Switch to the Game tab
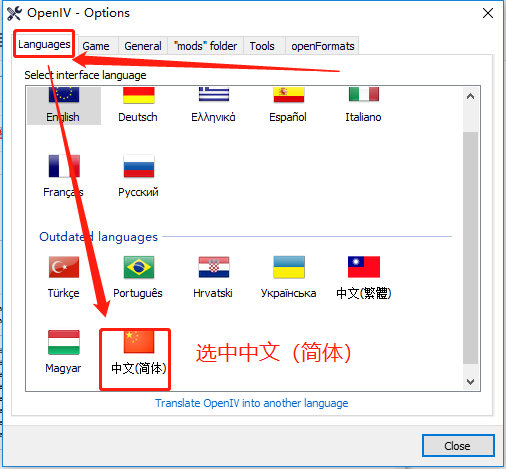 (96, 46)
